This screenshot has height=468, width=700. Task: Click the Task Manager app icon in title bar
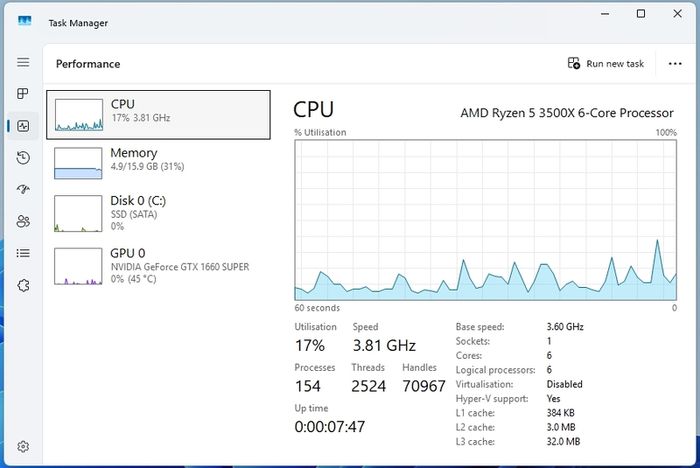pos(25,21)
